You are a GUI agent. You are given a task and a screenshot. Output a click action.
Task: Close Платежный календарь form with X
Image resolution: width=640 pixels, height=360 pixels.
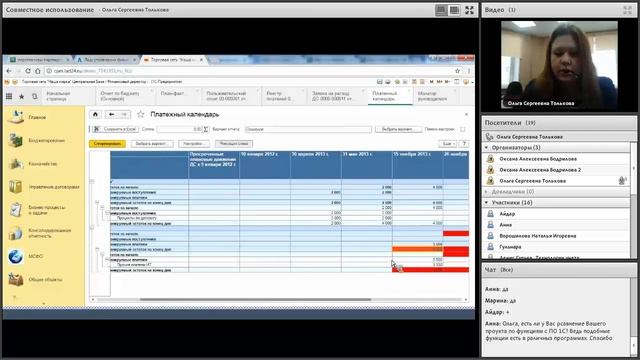click(466, 114)
